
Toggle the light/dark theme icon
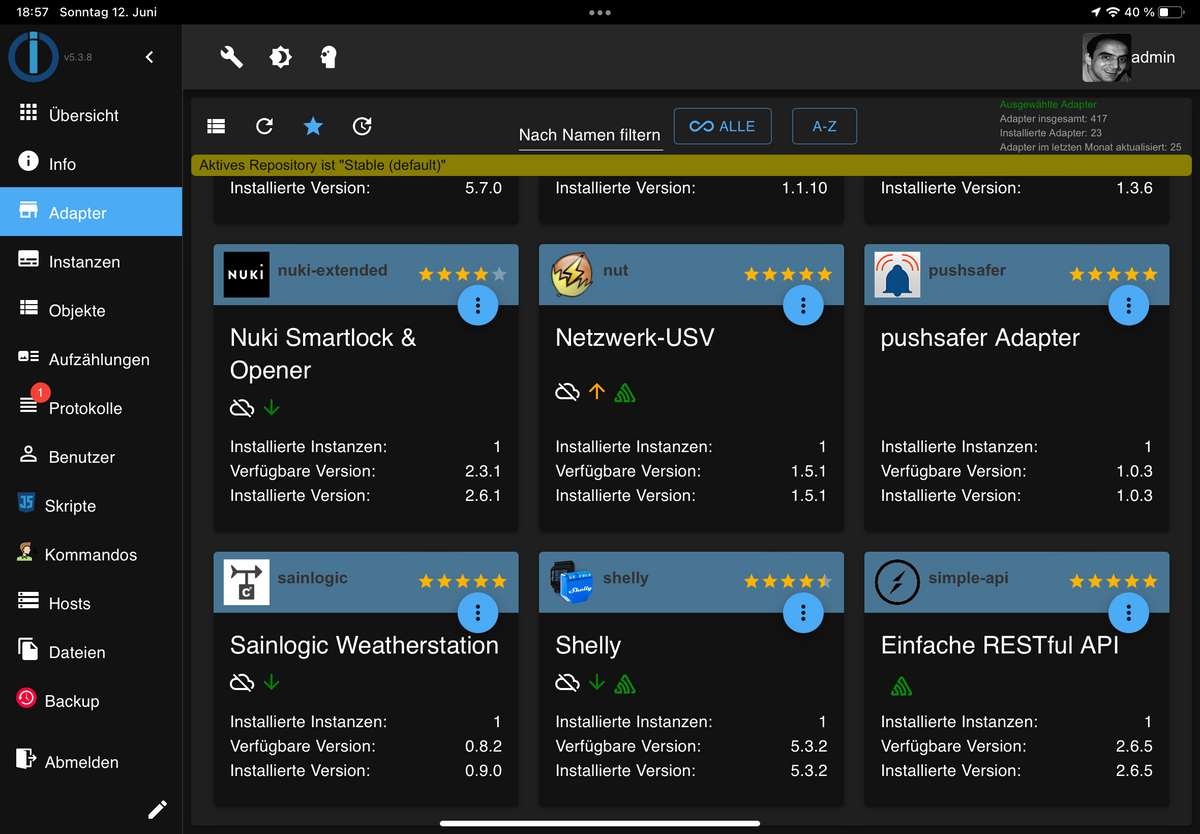point(281,57)
